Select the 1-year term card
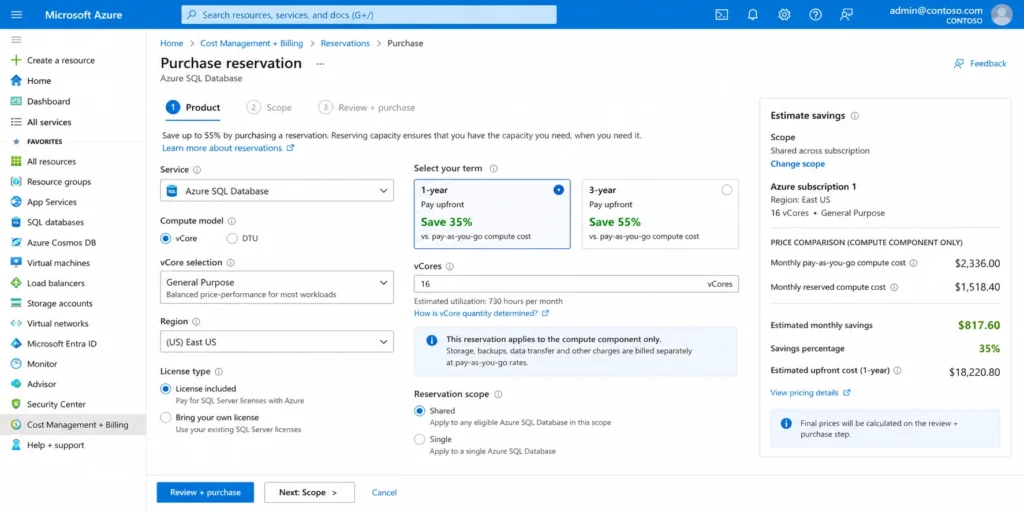Image resolution: width=1024 pixels, height=512 pixels. (492, 214)
